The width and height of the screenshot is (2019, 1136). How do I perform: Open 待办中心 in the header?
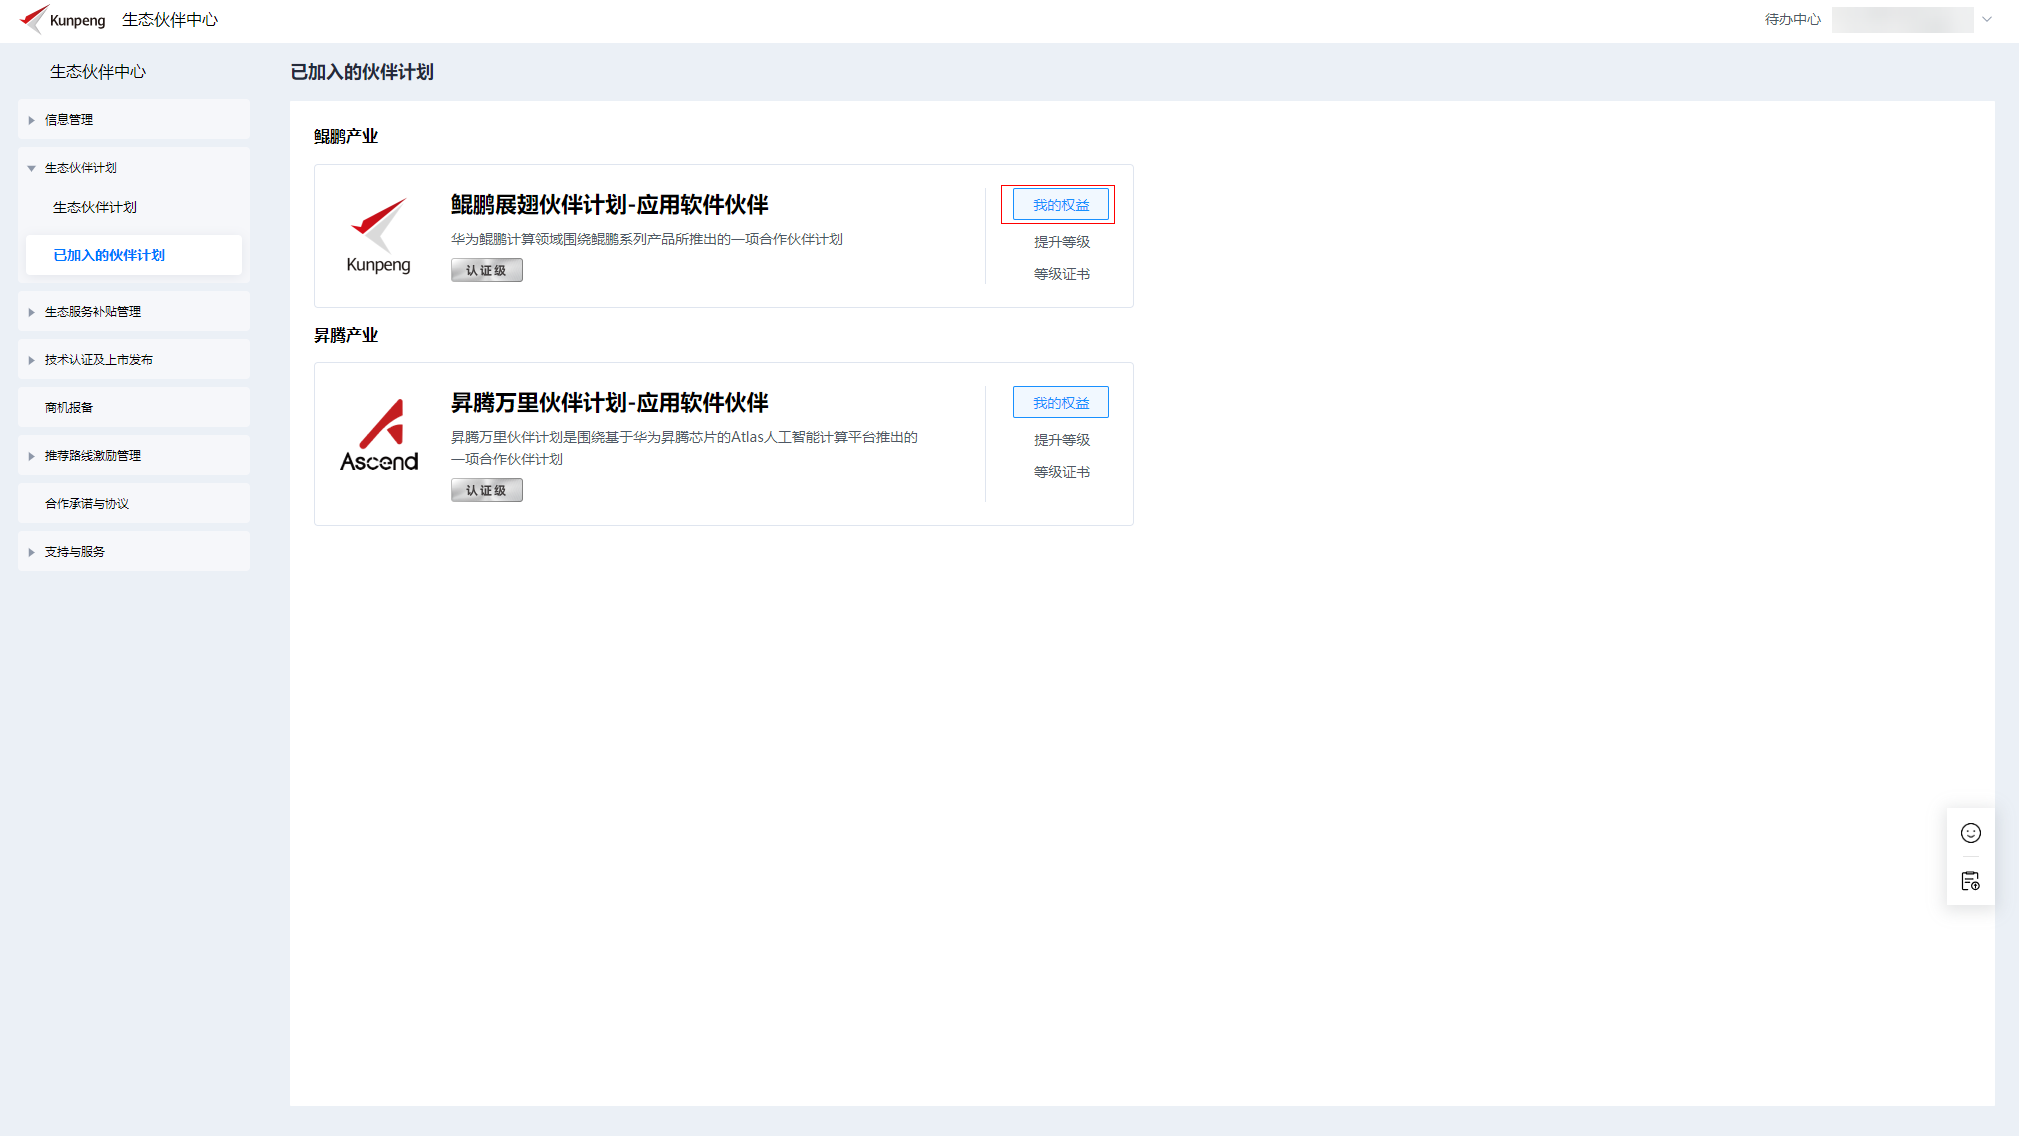click(x=1792, y=19)
